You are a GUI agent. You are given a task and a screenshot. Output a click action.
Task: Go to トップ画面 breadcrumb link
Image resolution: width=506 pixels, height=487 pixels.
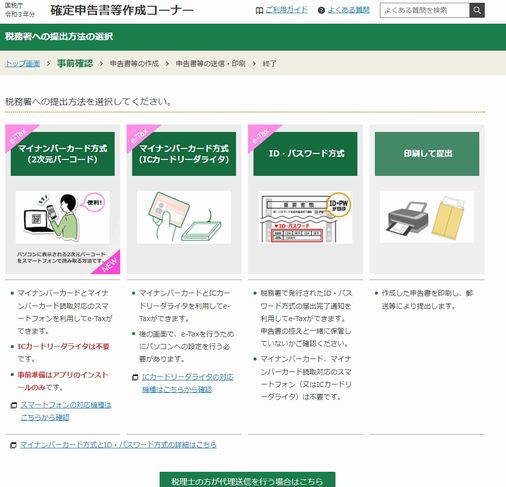pos(22,63)
